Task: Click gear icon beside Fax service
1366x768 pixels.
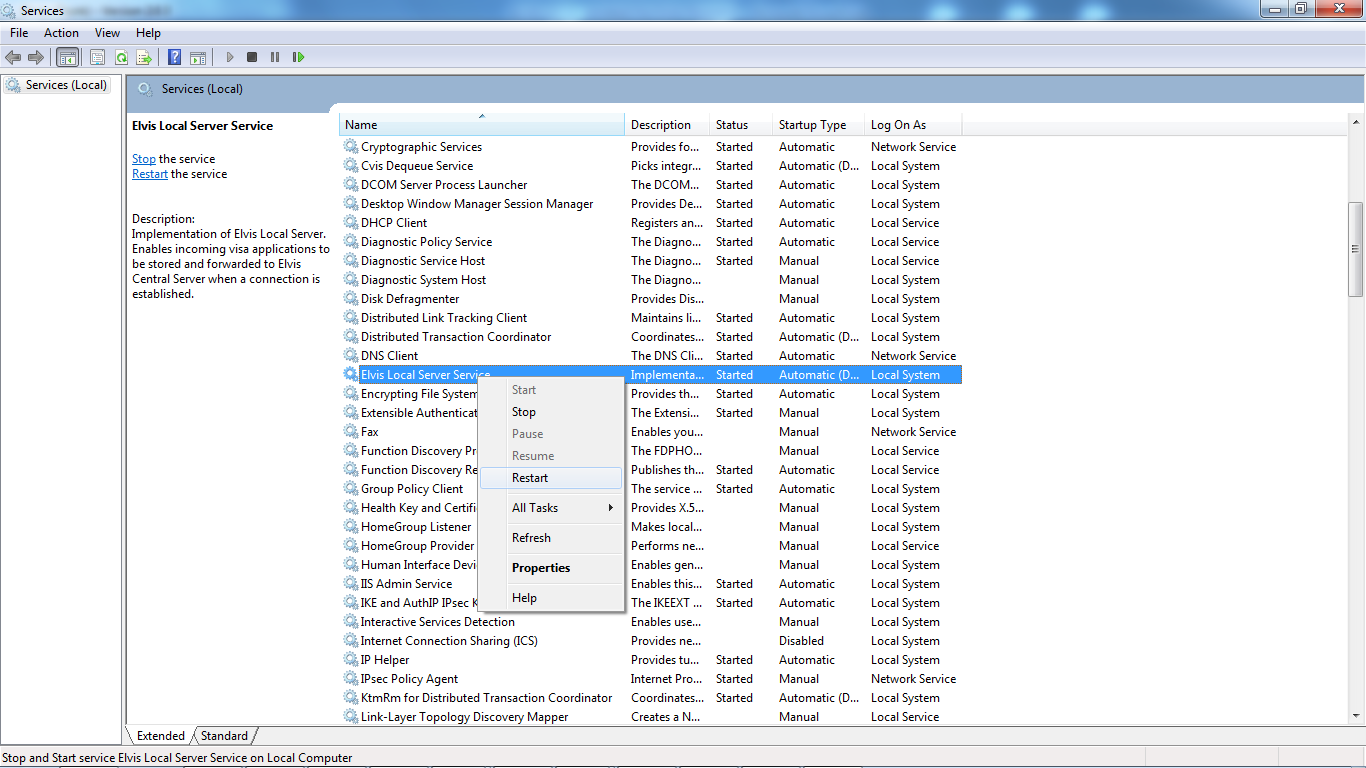Action: pyautogui.click(x=351, y=432)
